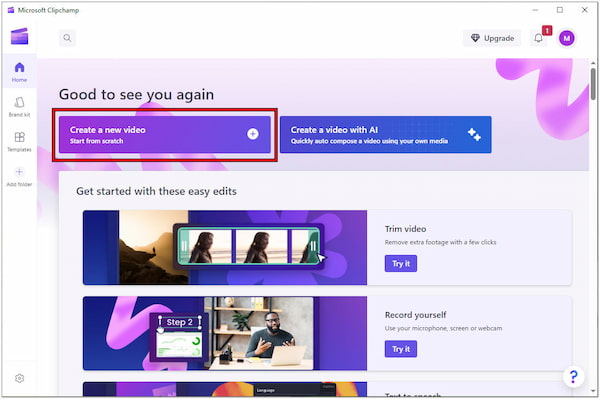Image resolution: width=600 pixels, height=399 pixels.
Task: Click the Clipchamp icon in title bar
Action: coord(11,10)
